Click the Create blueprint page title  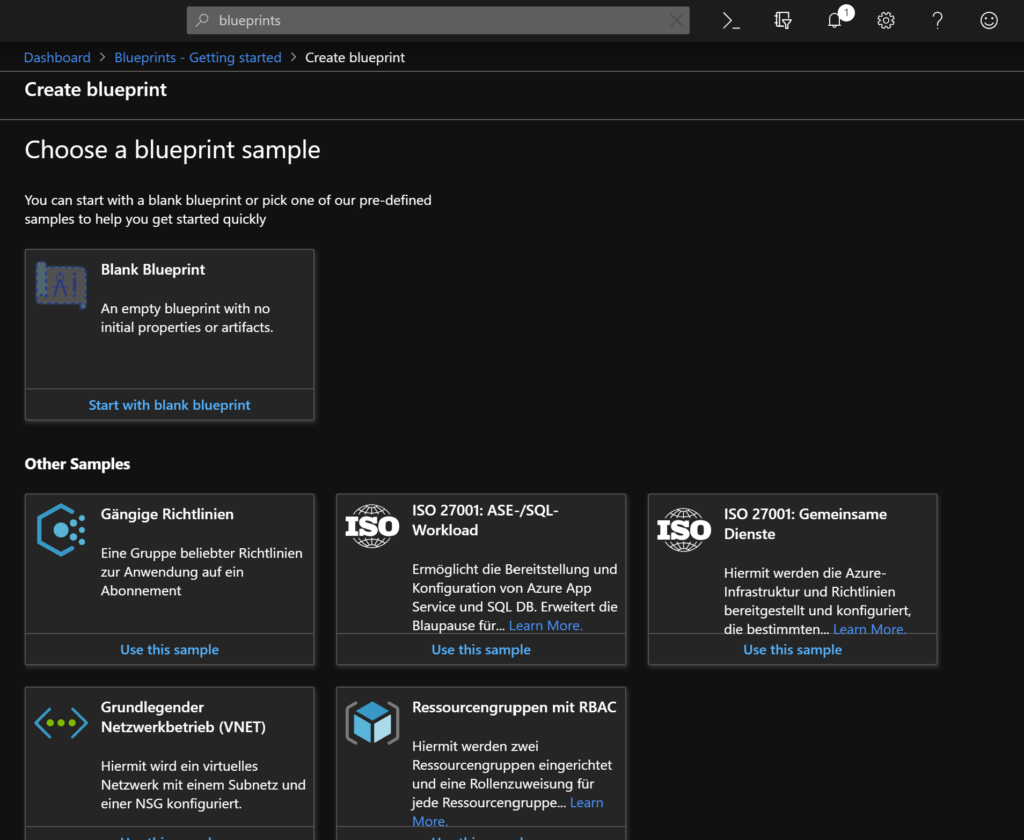[x=95, y=89]
